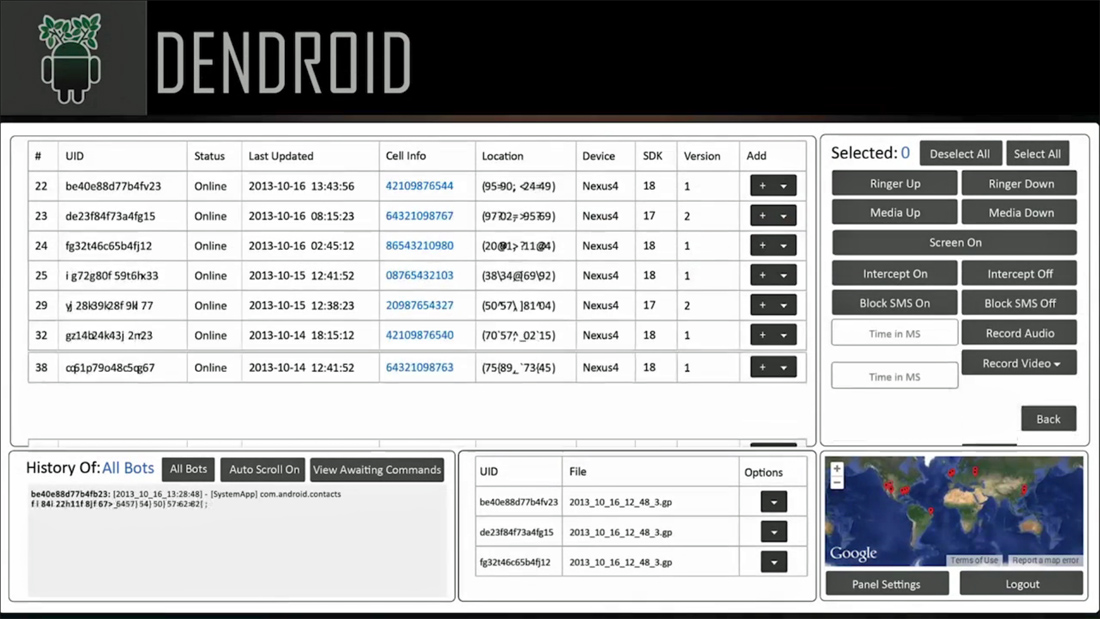Open file options for de23f84f73a4fg15

(774, 532)
